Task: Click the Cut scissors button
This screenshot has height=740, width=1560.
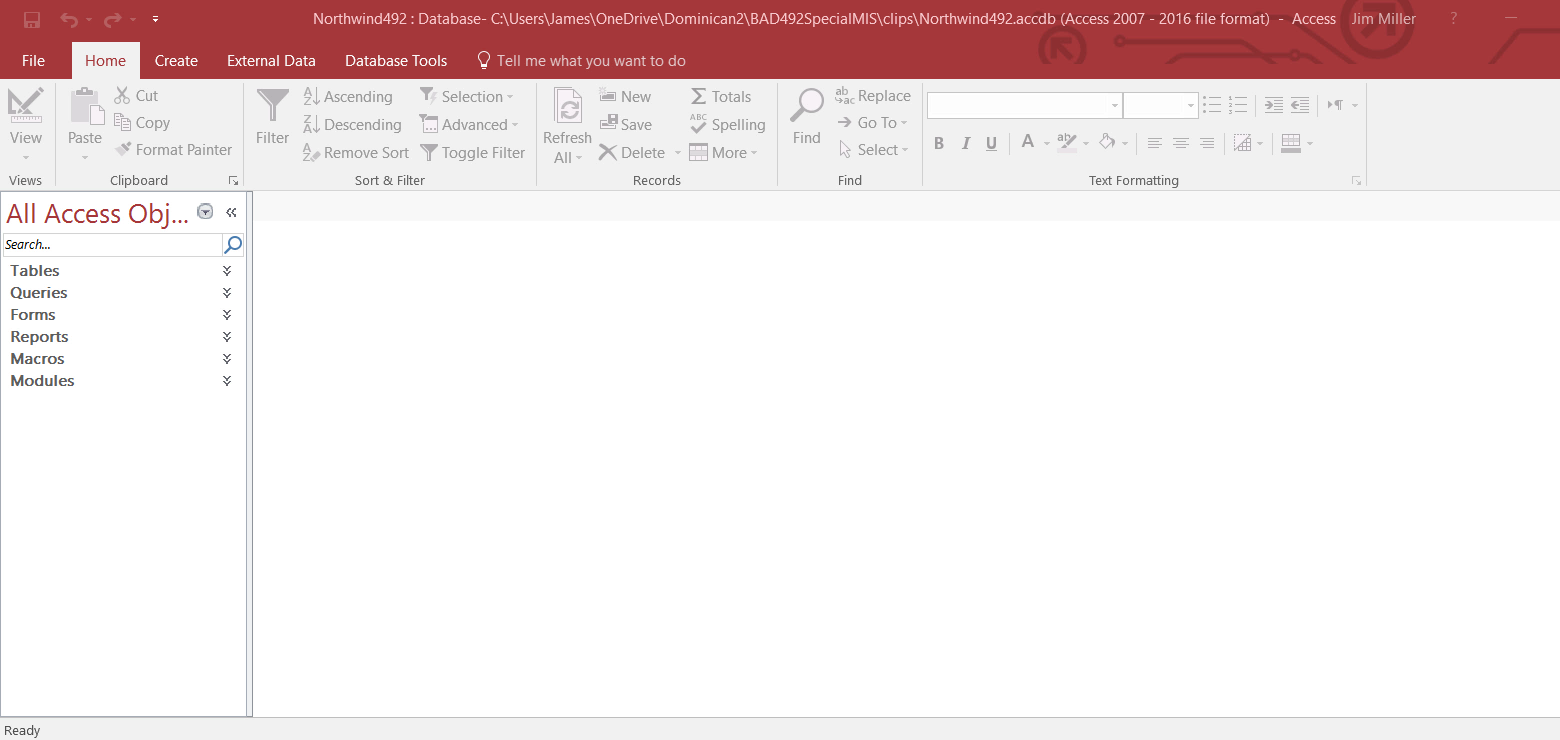Action: (136, 96)
